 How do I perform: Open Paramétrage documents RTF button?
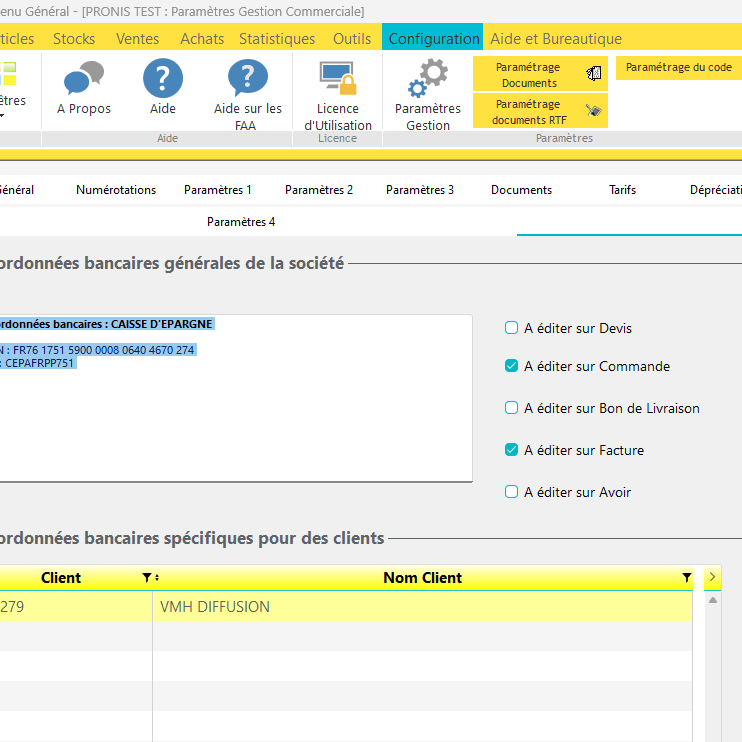tap(540, 111)
